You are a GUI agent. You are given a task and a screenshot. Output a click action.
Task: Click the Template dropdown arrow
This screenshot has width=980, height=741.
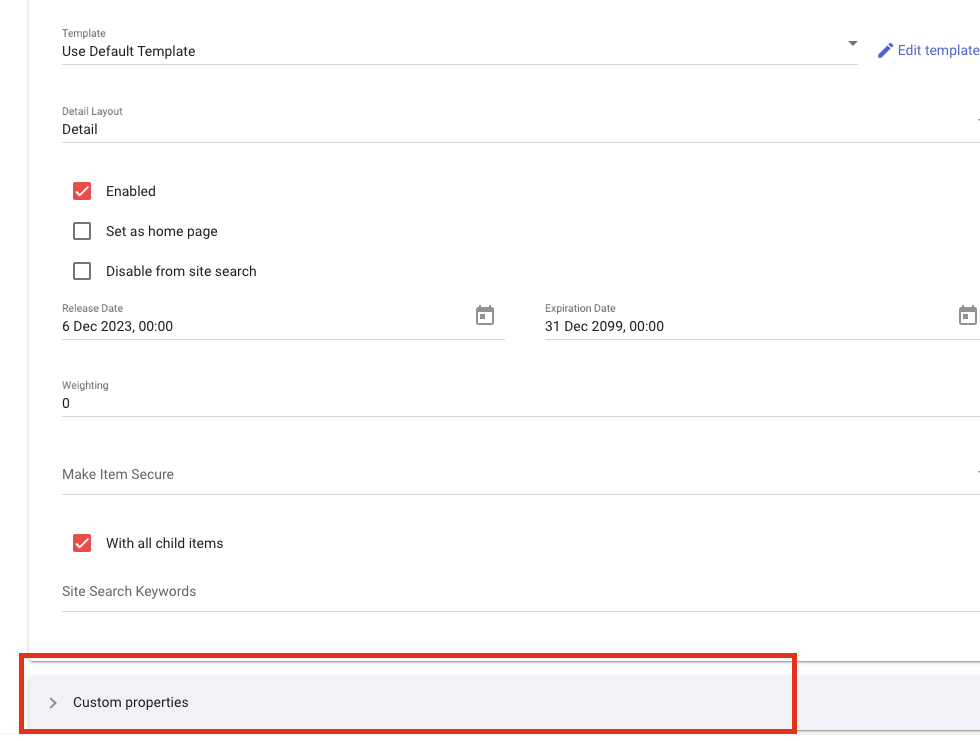852,44
